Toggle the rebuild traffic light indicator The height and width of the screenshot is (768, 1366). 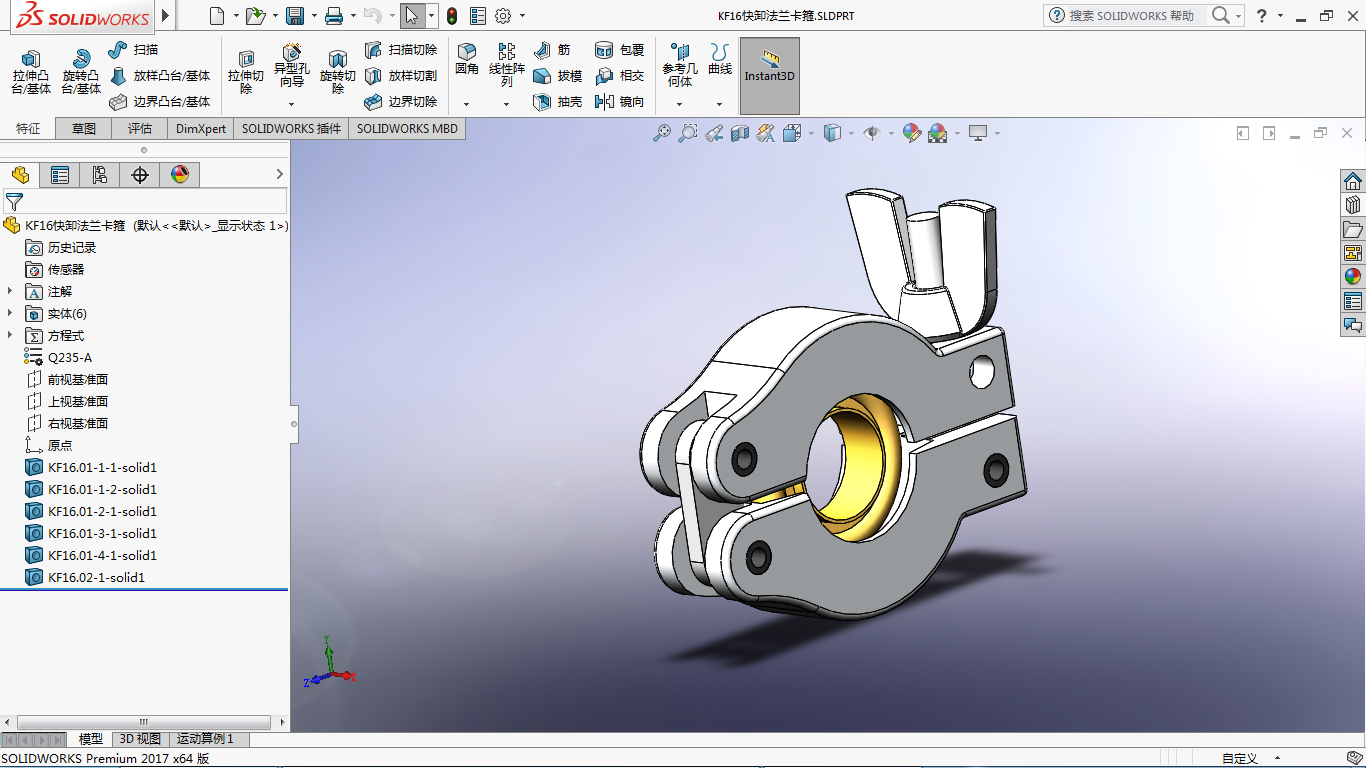click(452, 16)
